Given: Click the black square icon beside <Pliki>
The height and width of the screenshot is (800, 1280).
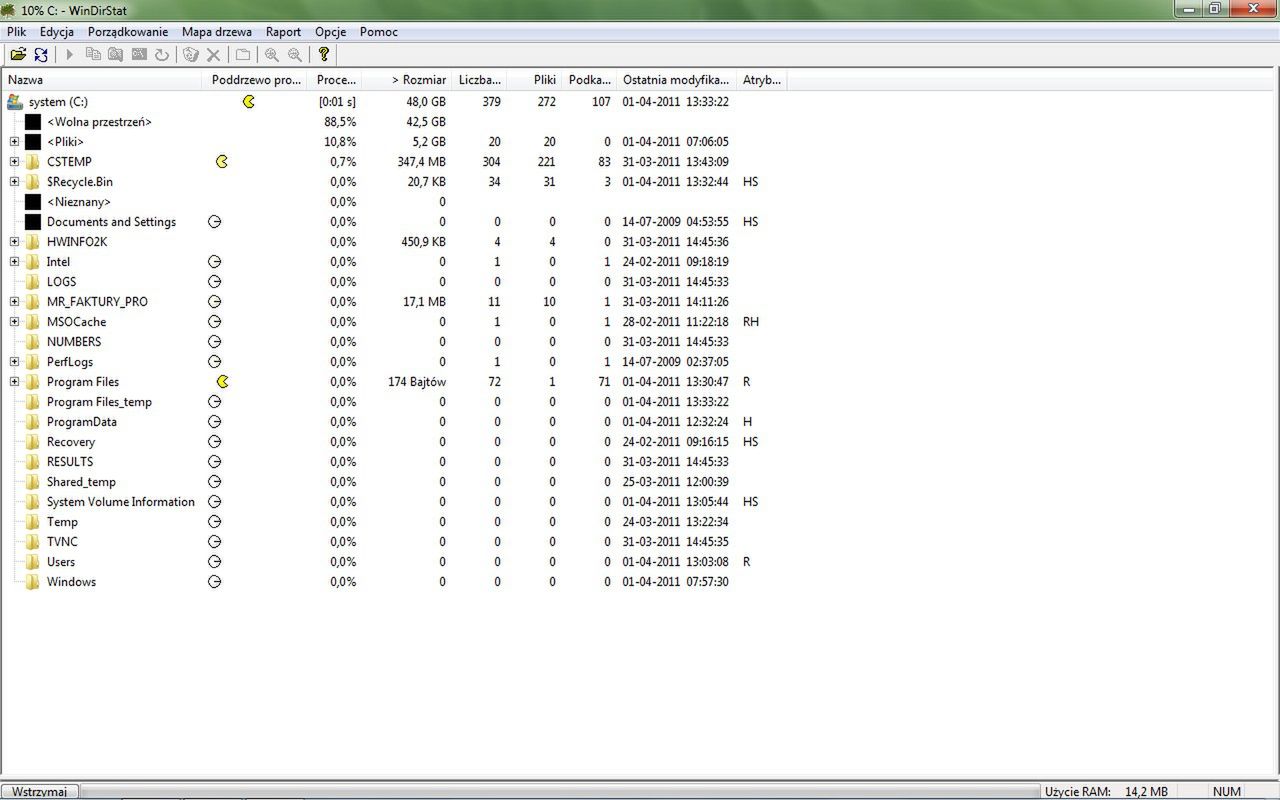Looking at the screenshot, I should point(33,141).
